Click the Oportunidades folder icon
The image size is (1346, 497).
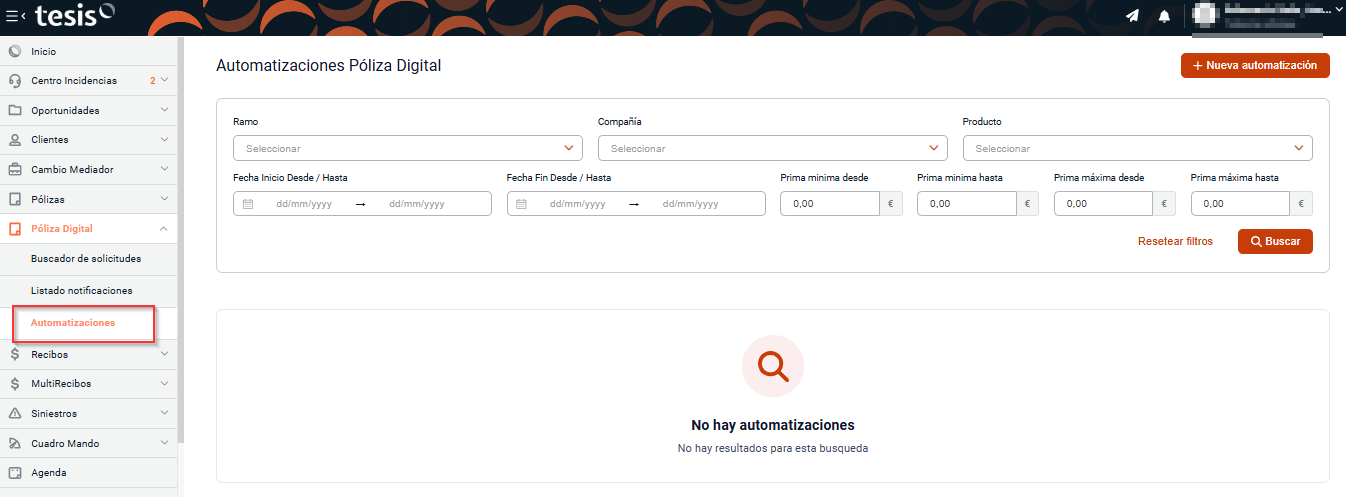point(15,110)
